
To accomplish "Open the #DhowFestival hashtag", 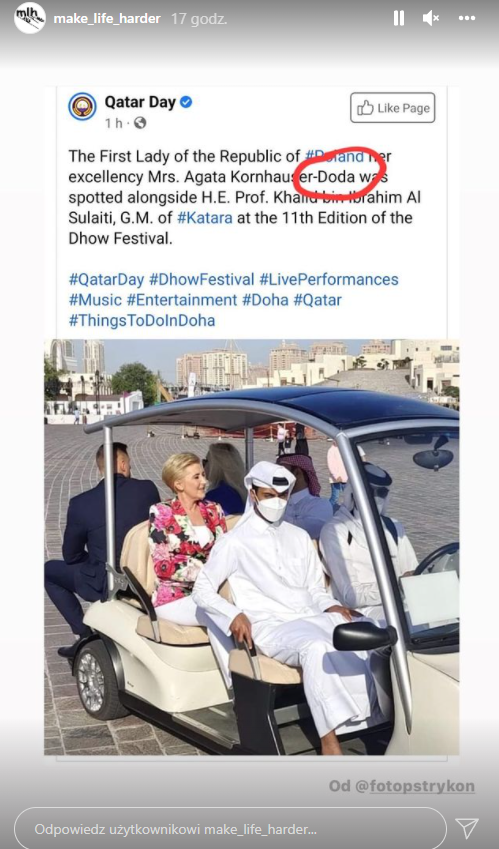I will [201, 280].
